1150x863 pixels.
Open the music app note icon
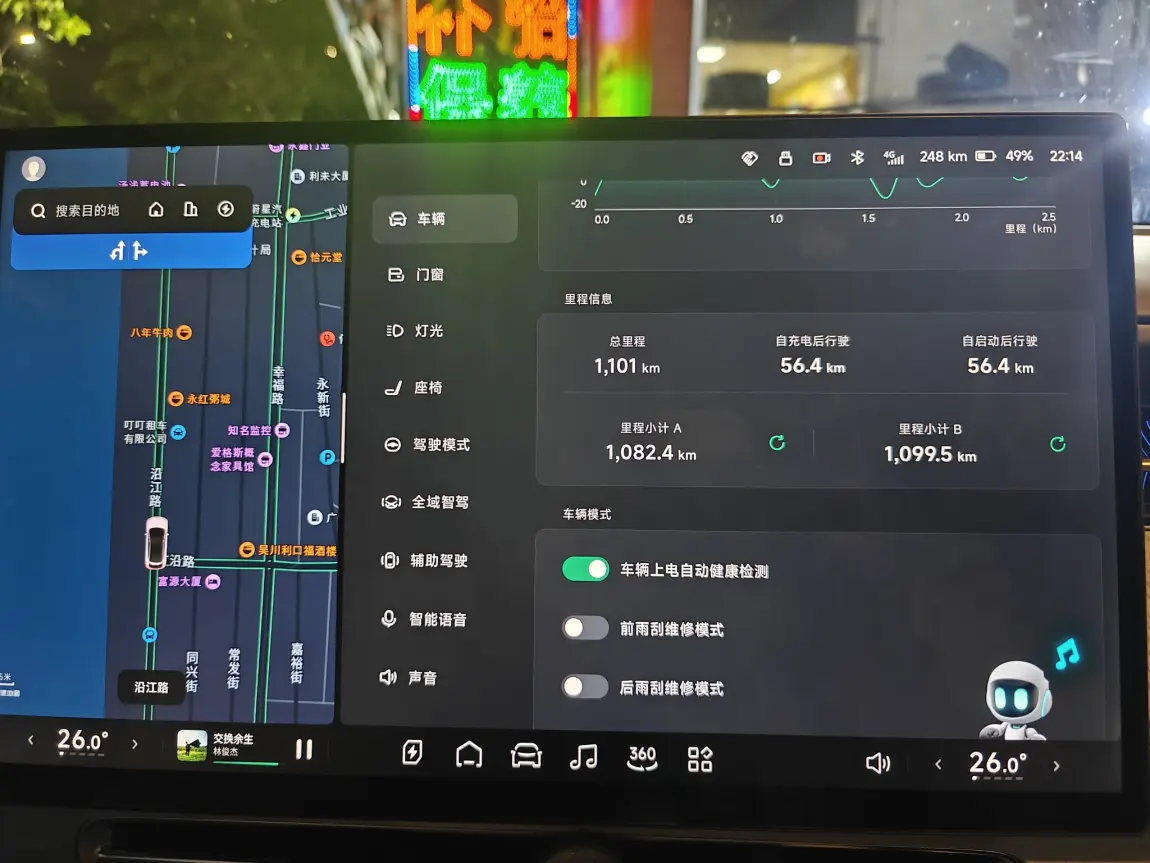[583, 756]
